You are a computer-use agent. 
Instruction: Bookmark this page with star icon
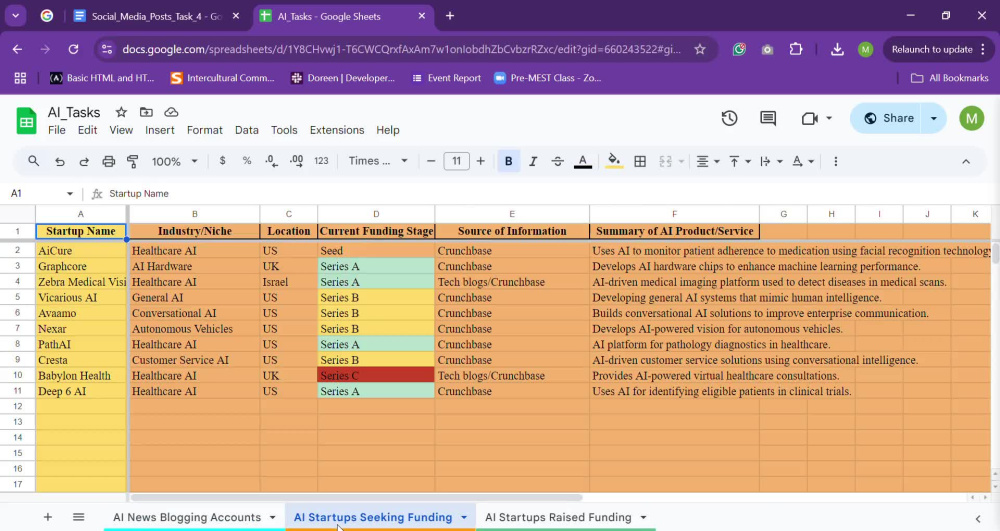tap(700, 49)
